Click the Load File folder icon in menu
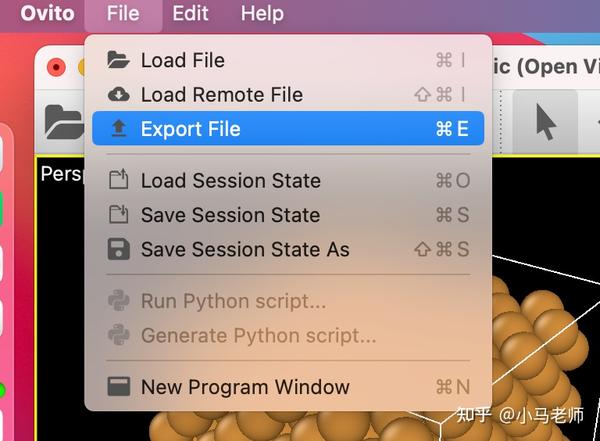600x441 pixels. [119, 61]
